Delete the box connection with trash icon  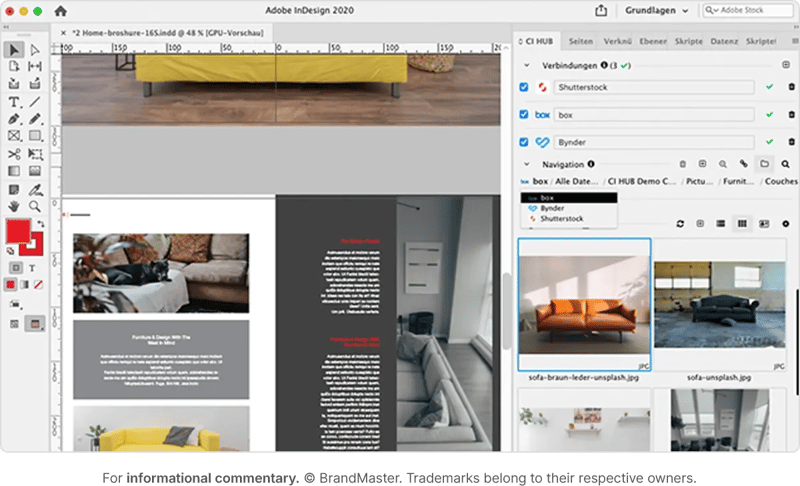tap(791, 115)
